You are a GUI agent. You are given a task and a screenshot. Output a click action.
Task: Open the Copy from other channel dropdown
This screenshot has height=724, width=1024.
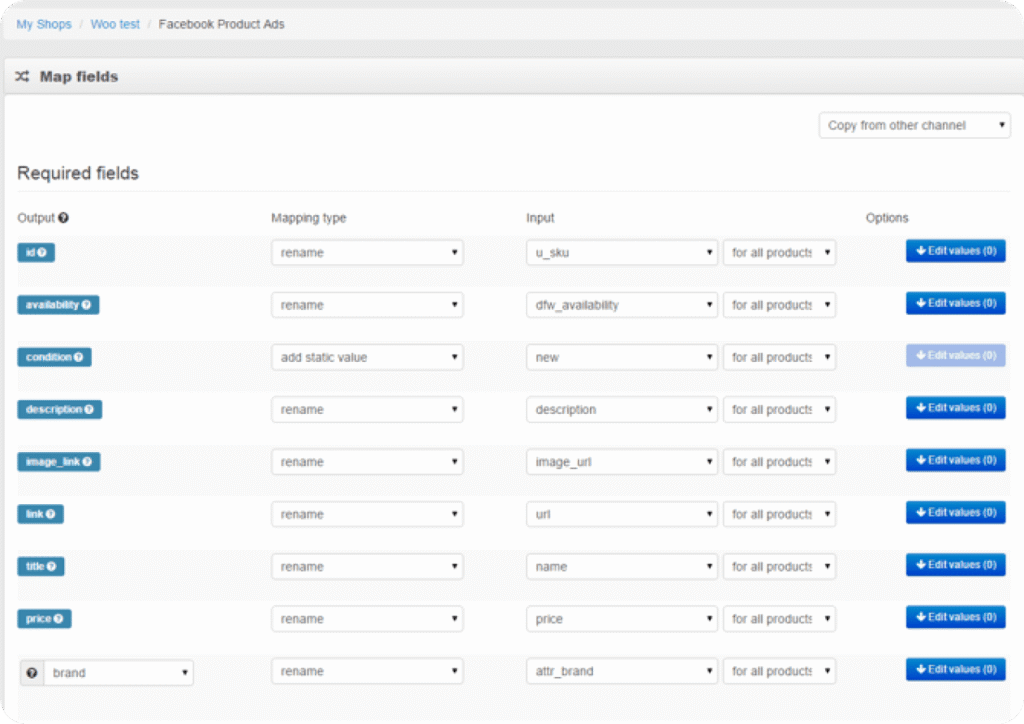pyautogui.click(x=914, y=126)
